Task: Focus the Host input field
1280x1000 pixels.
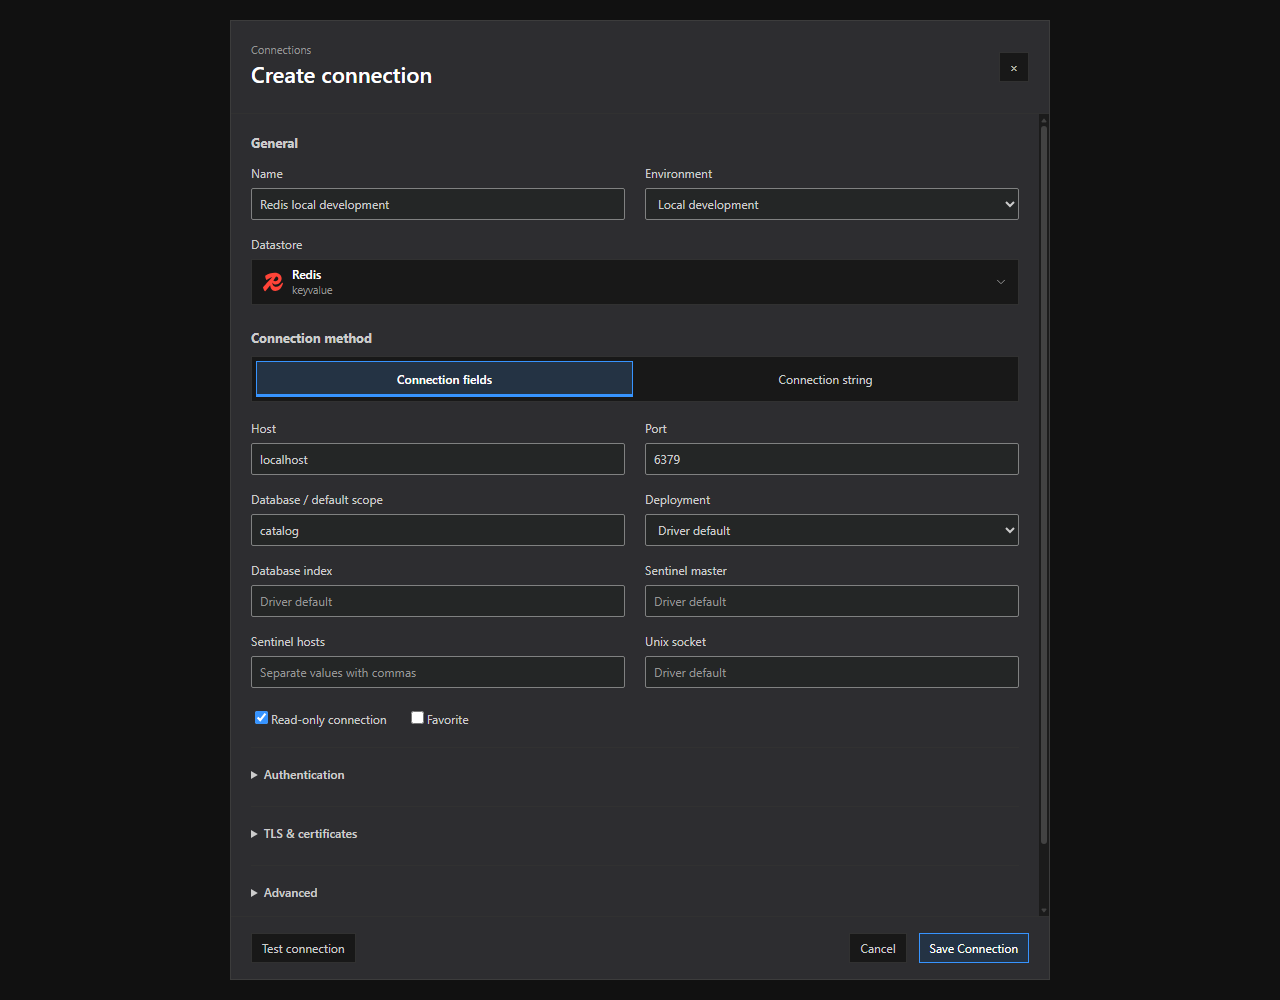Action: (438, 459)
